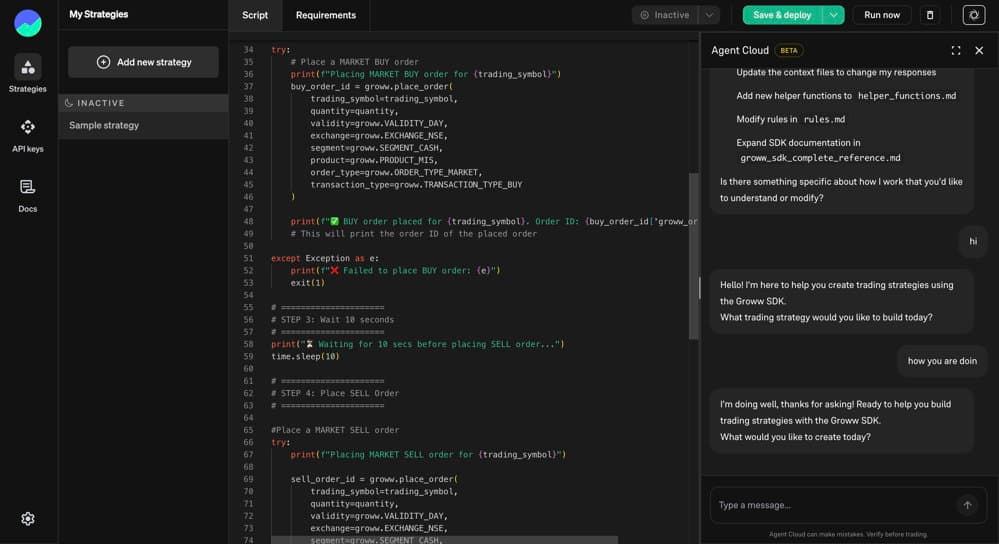Collapse the INACTIVE strategies group
This screenshot has height=544, width=999.
pos(95,103)
